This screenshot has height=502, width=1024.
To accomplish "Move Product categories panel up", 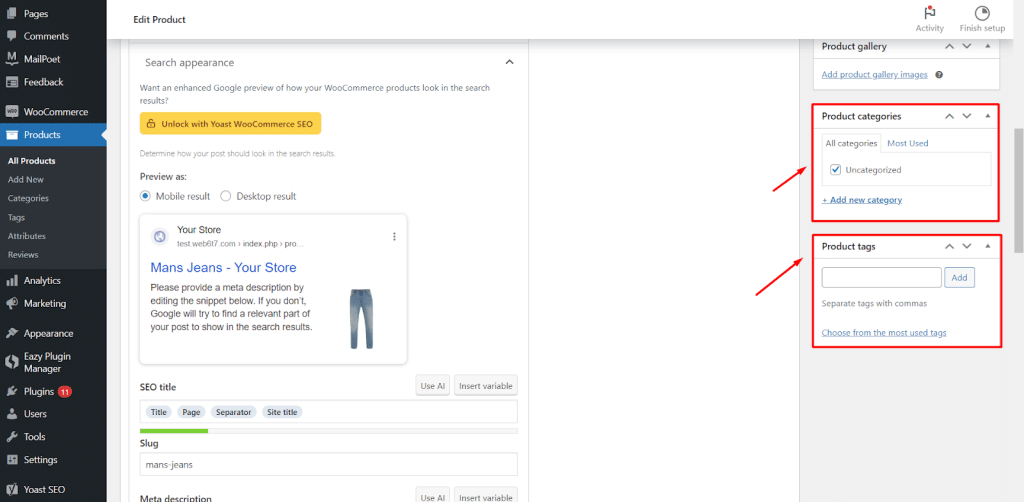I will point(950,116).
